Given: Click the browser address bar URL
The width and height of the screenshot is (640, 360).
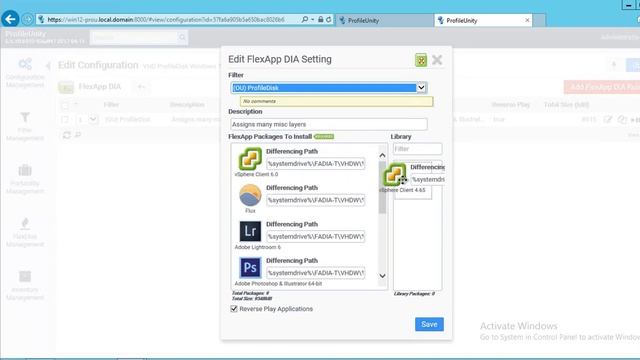Looking at the screenshot, I should (166, 19).
